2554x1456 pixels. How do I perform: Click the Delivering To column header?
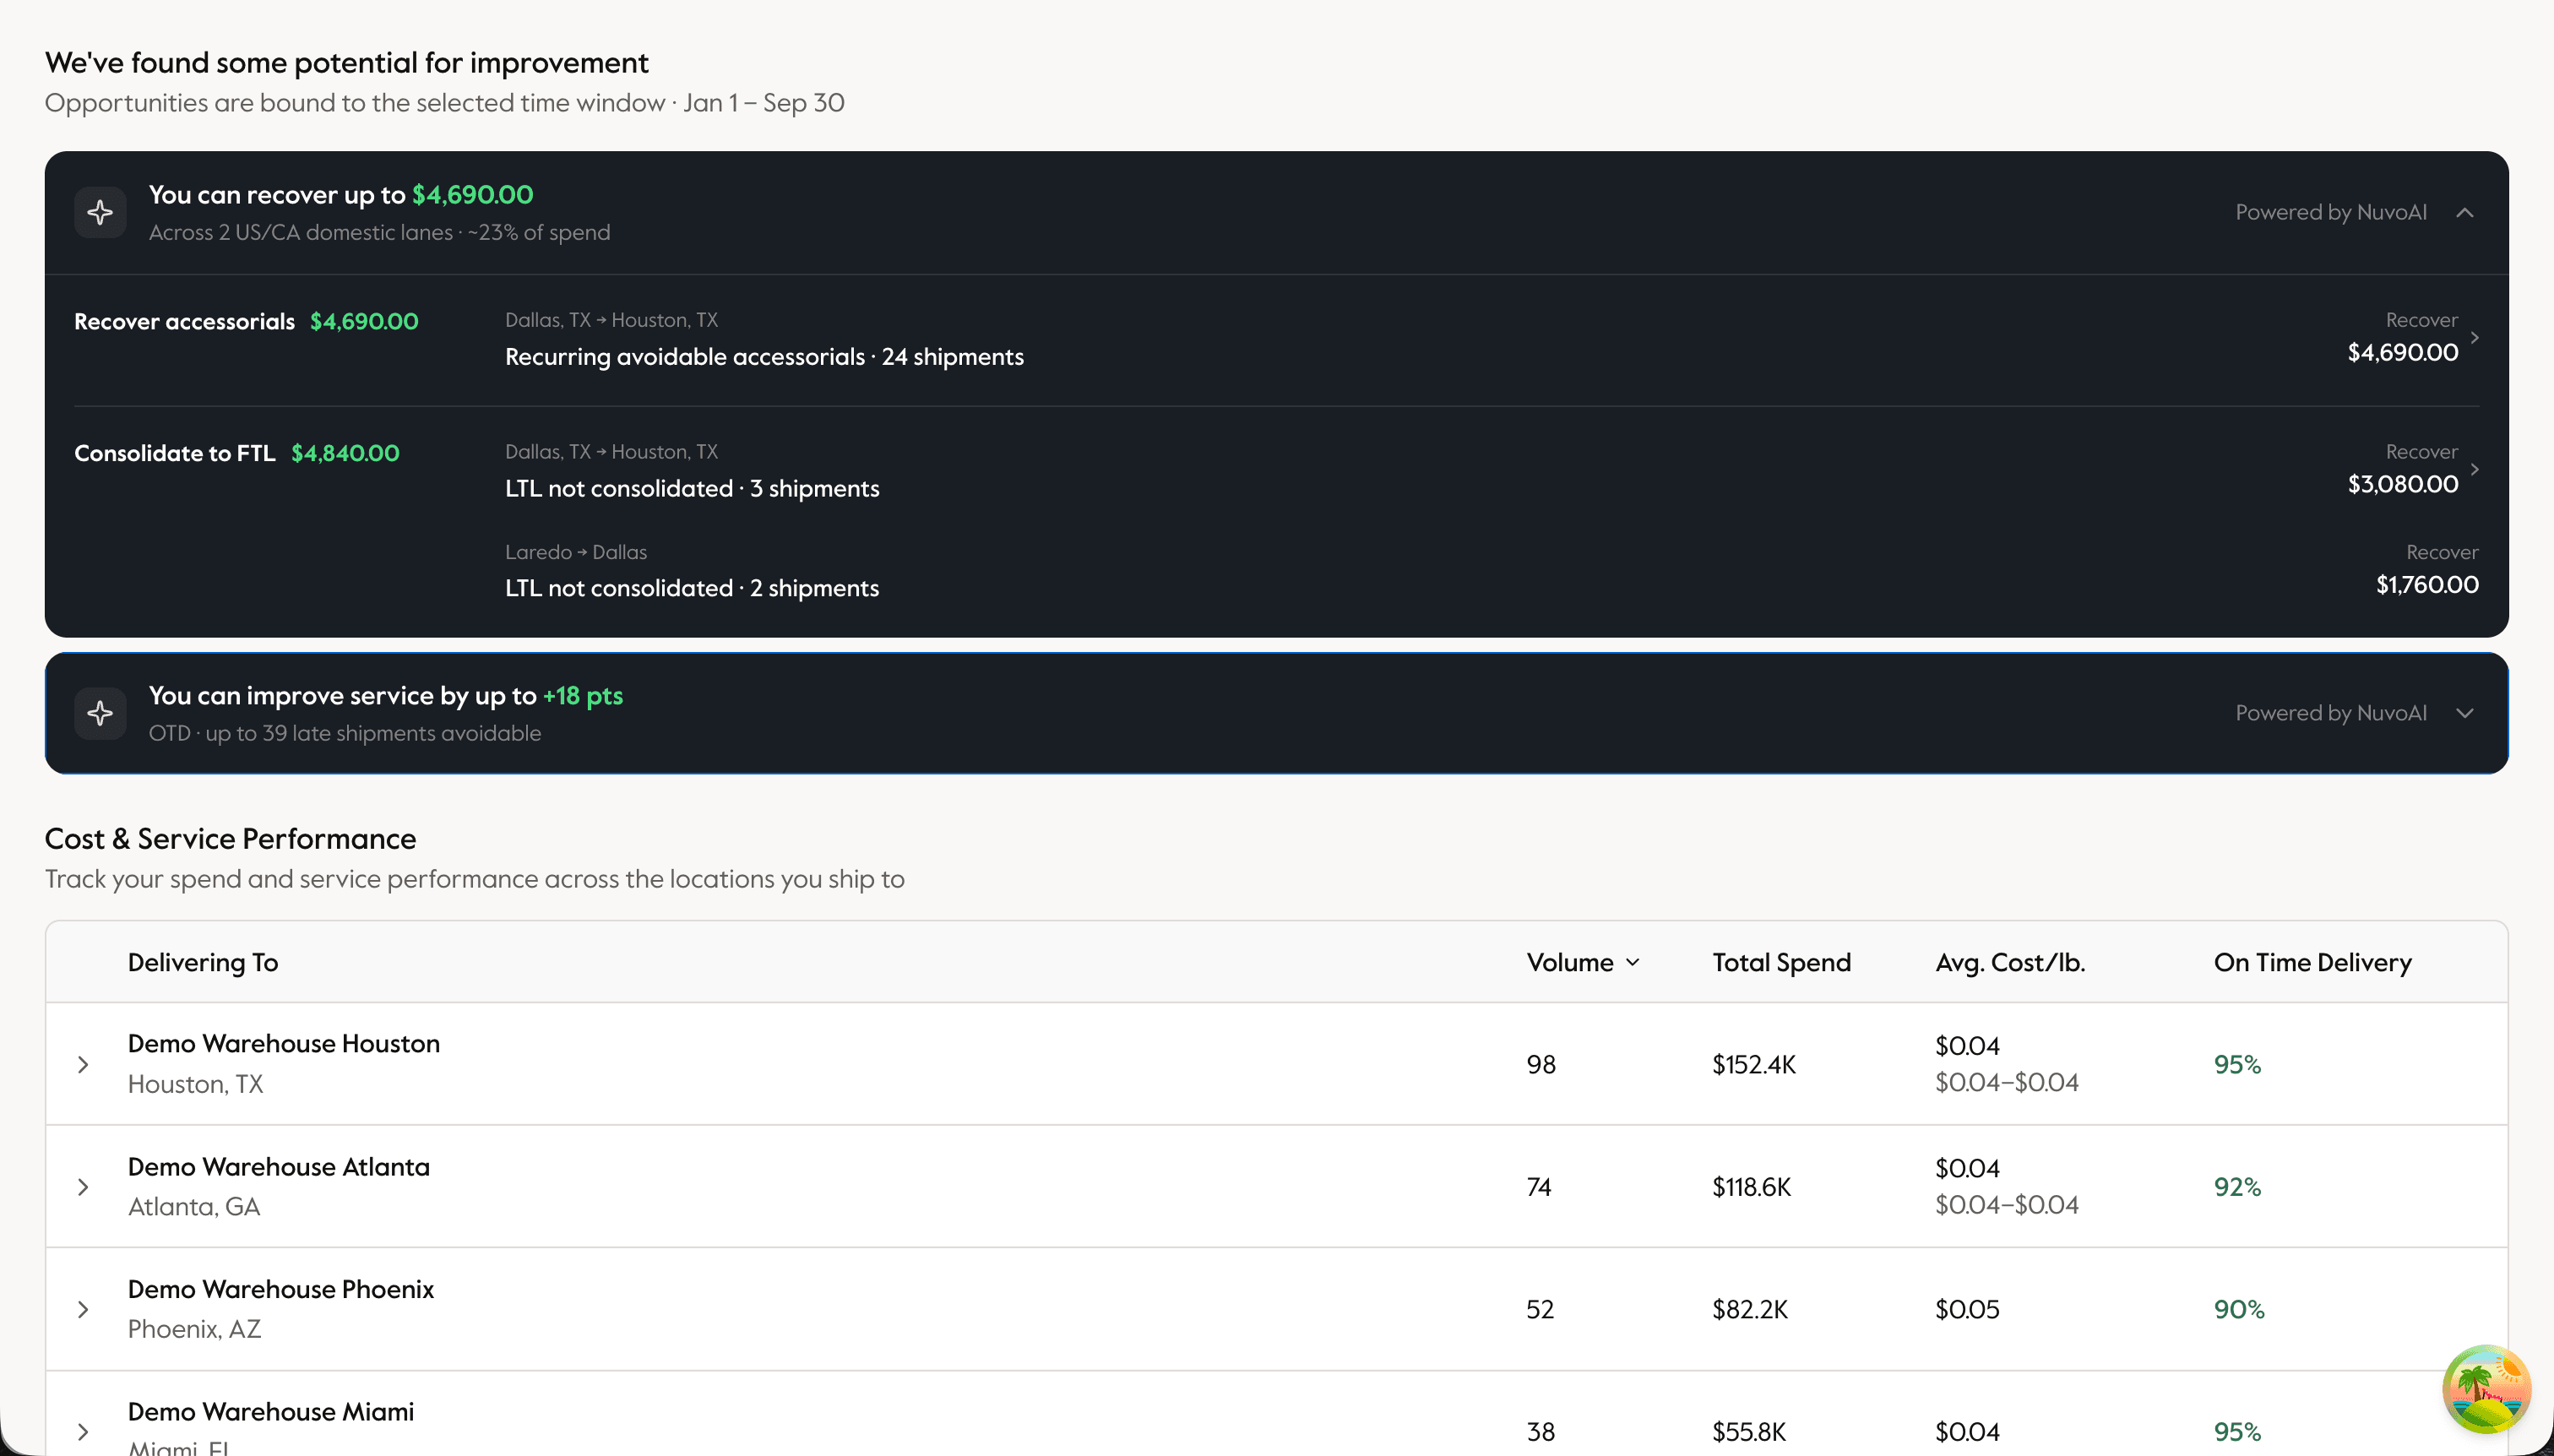click(203, 962)
